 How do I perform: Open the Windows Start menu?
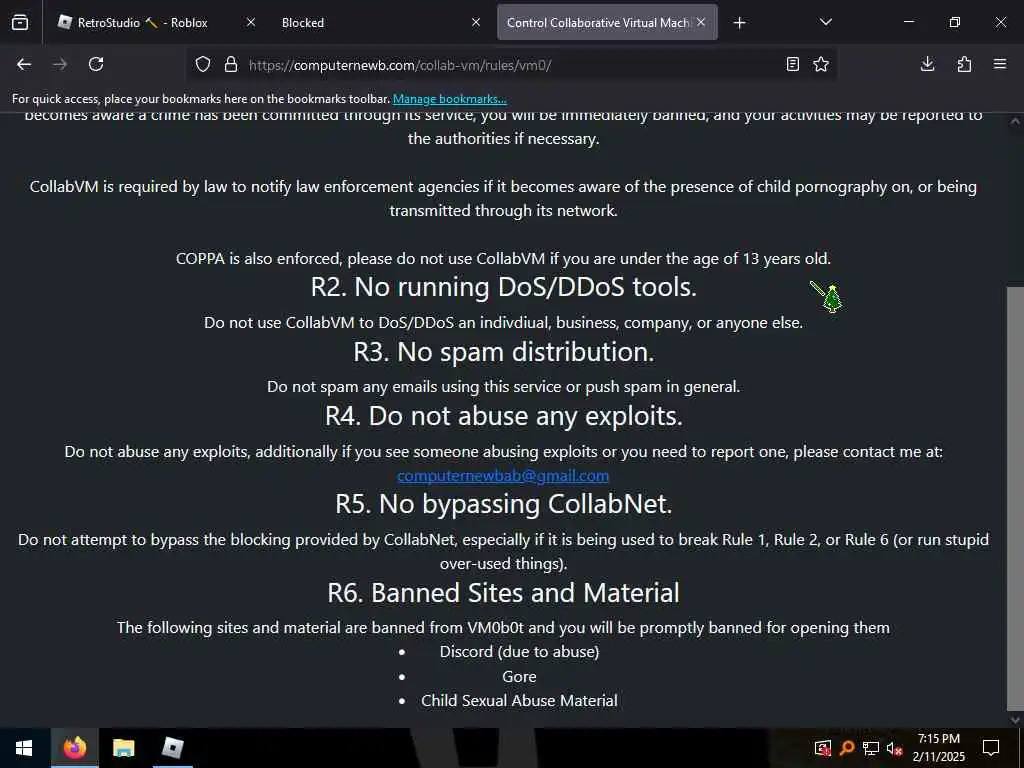[x=24, y=748]
